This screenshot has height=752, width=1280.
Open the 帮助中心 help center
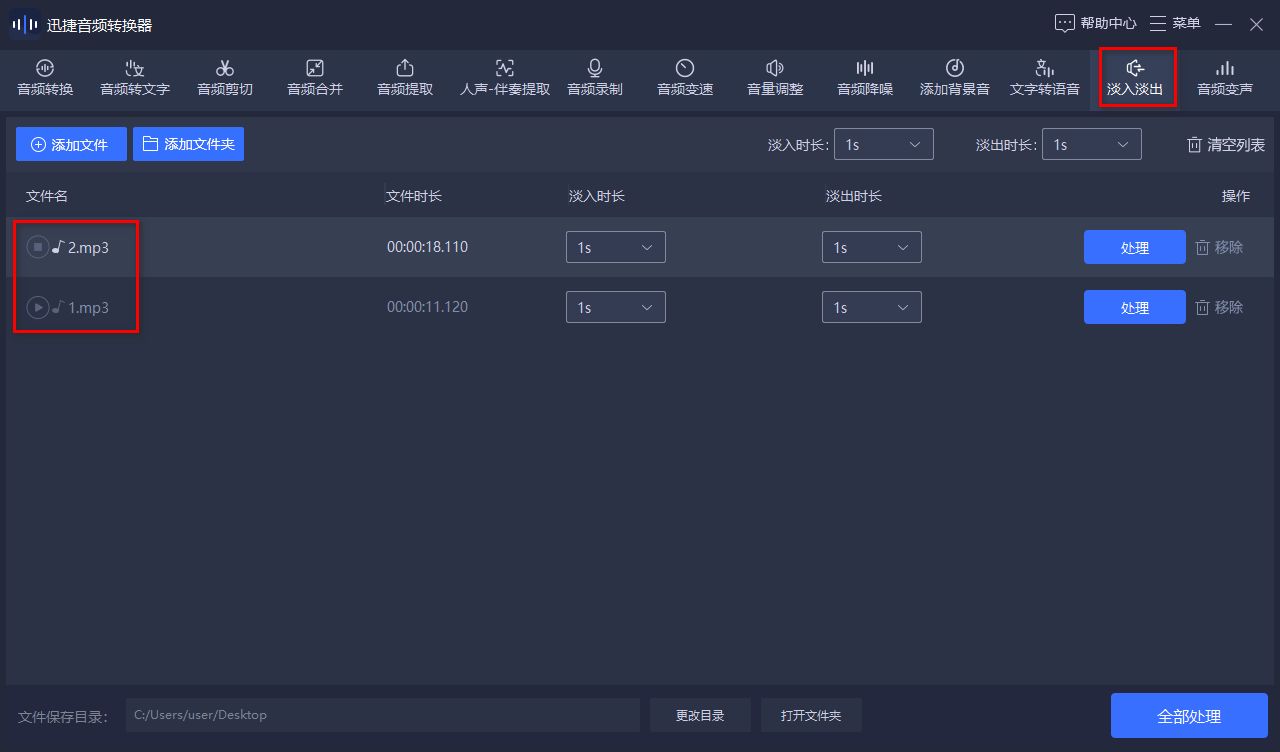(1096, 23)
